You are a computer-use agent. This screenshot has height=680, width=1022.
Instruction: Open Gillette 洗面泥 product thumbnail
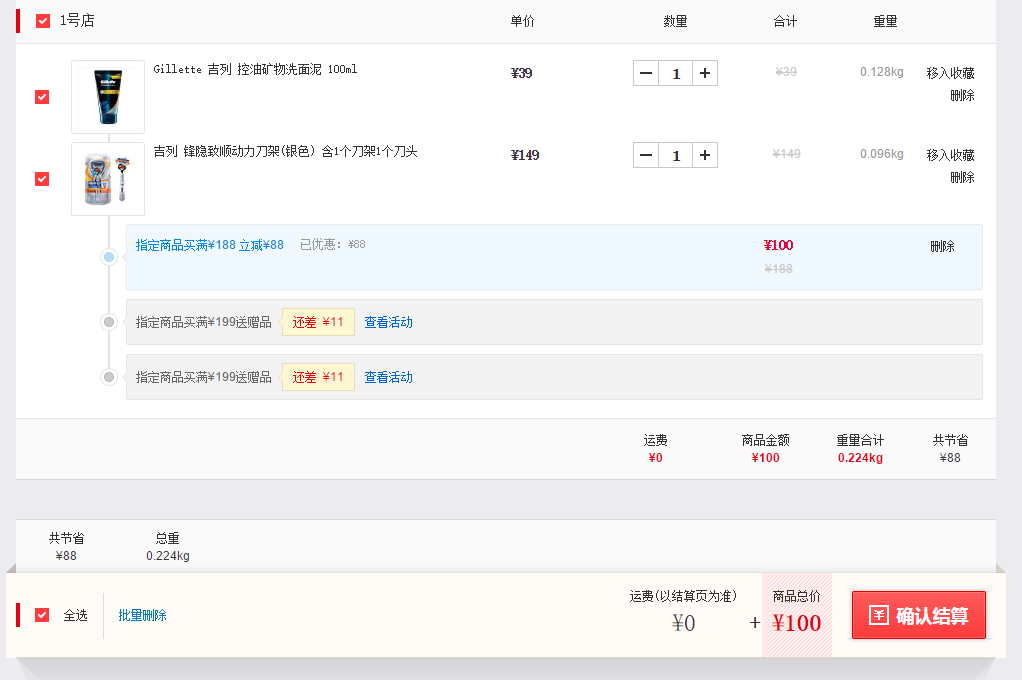coord(108,97)
